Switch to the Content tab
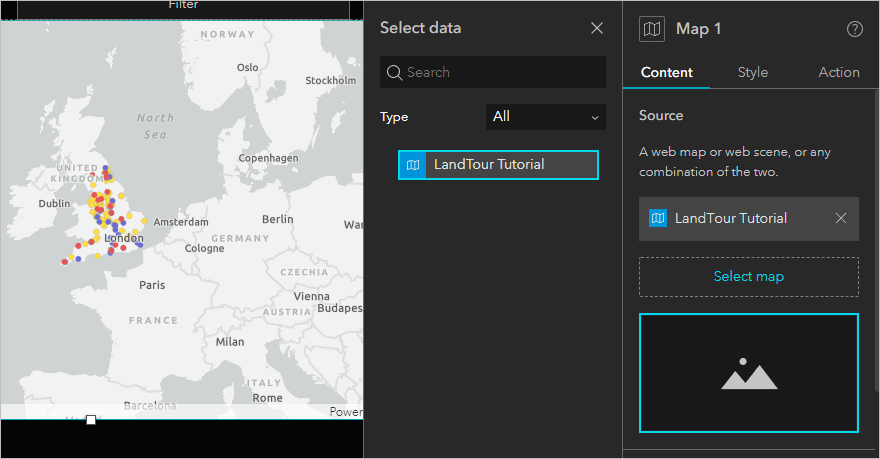 coord(666,72)
